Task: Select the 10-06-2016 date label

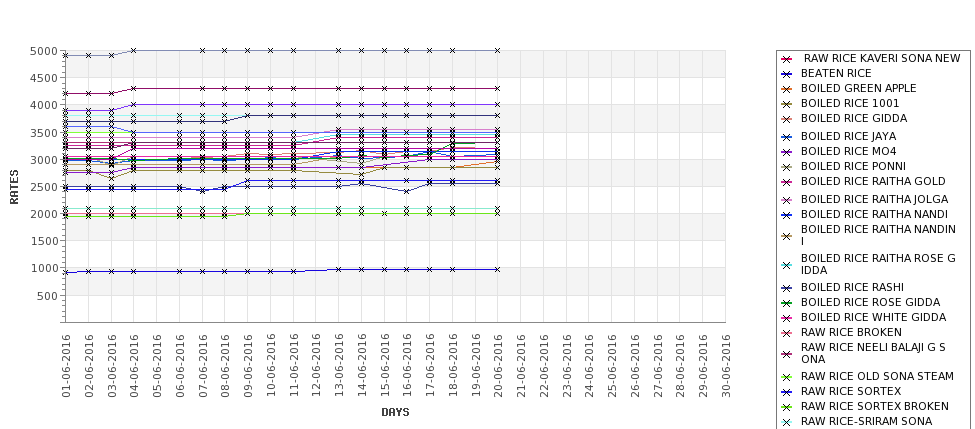Action: point(270,366)
